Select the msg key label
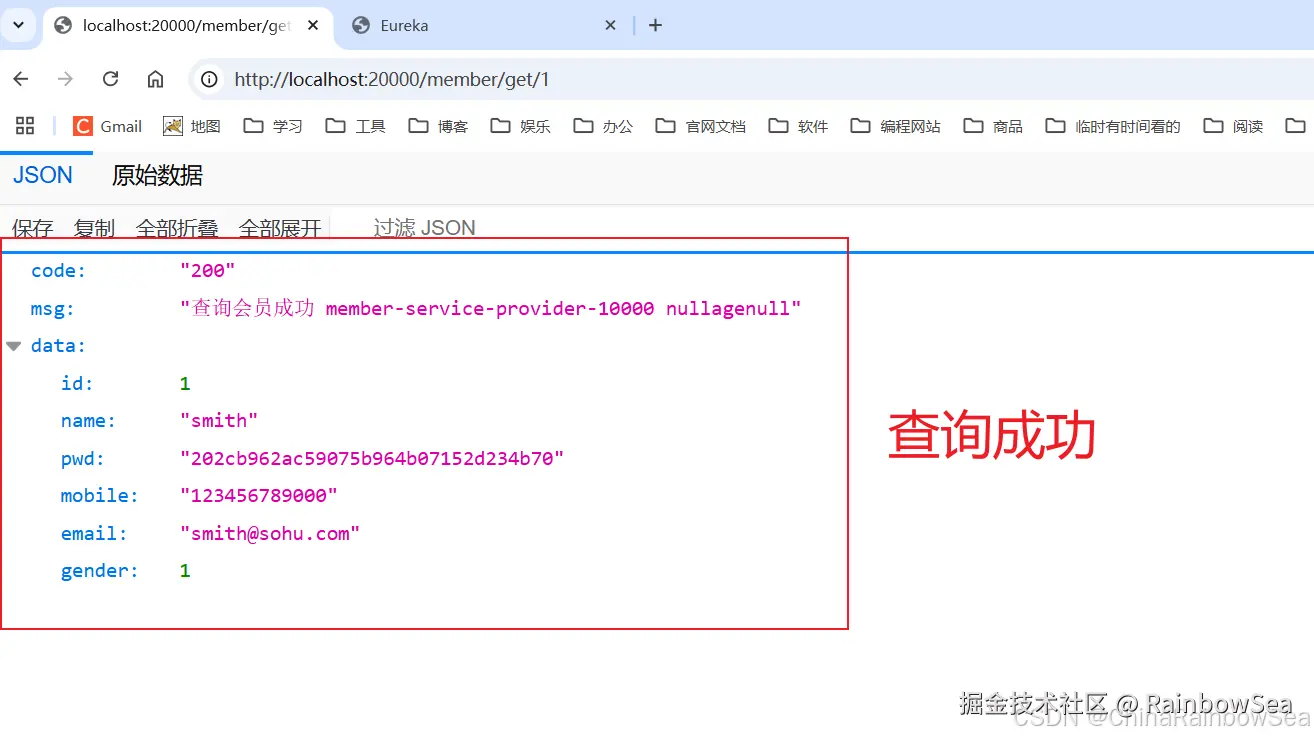 (53, 309)
